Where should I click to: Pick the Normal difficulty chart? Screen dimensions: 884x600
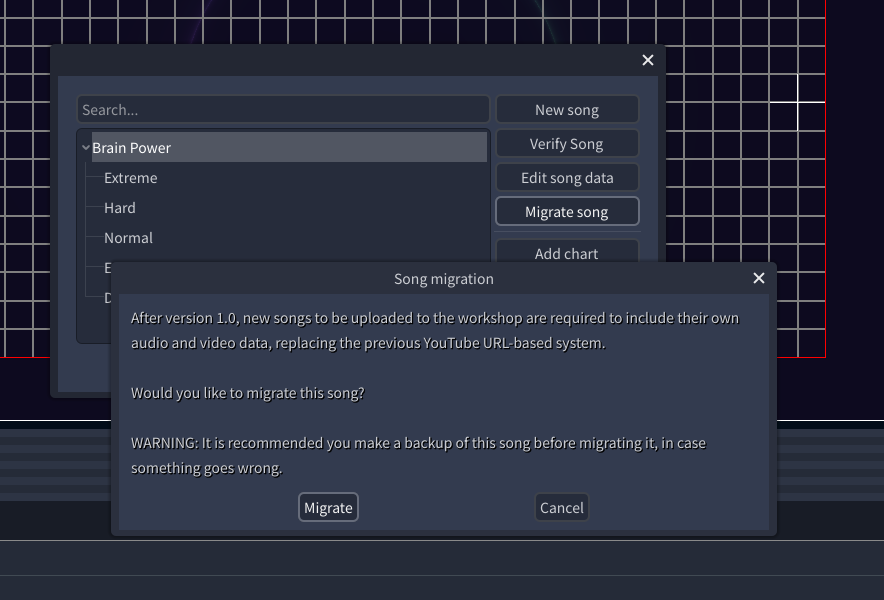point(128,238)
